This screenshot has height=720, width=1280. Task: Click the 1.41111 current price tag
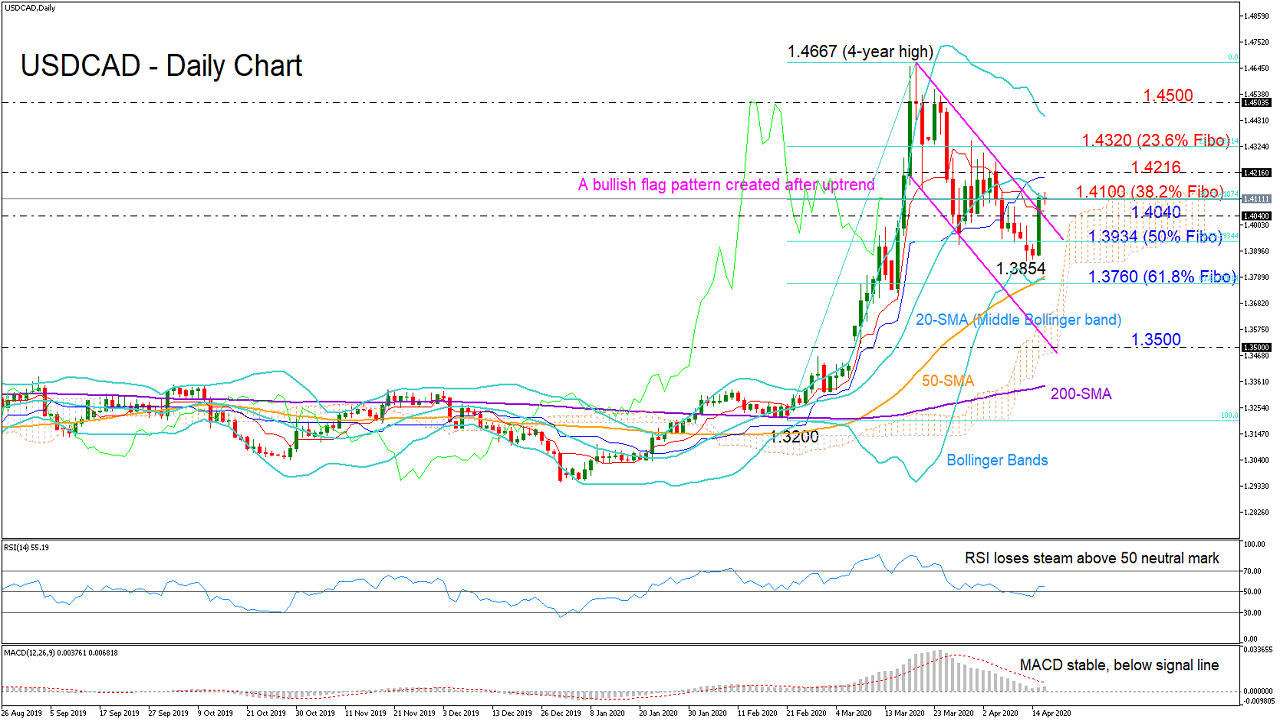1256,199
